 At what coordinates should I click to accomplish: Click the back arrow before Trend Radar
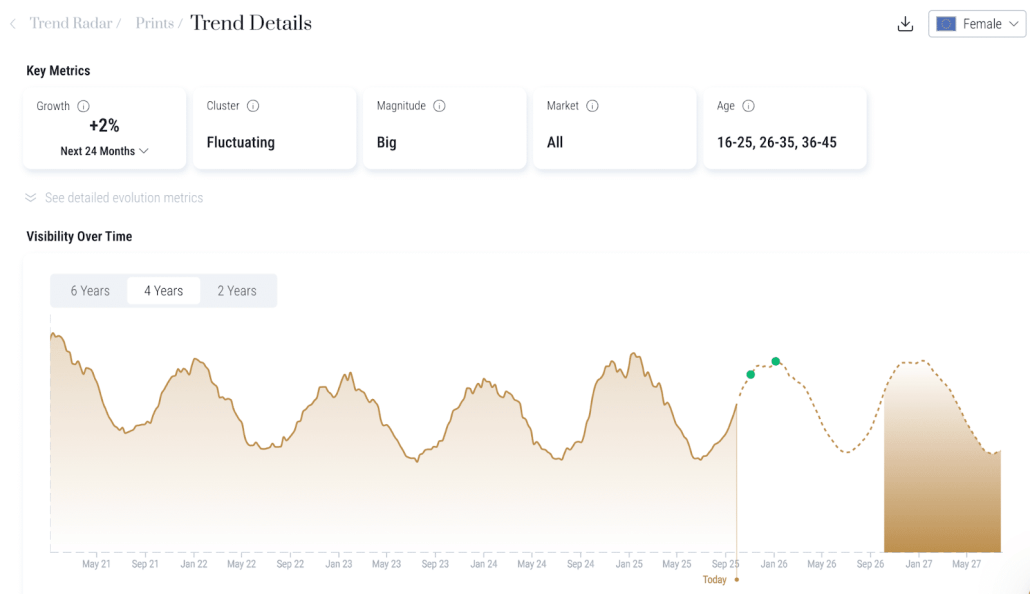click(x=13, y=24)
